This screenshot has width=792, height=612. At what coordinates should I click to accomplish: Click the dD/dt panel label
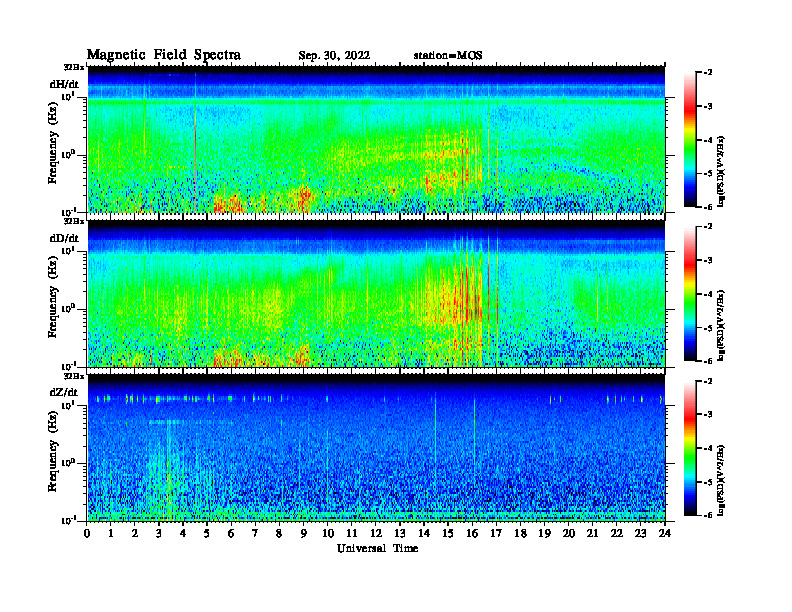point(64,238)
